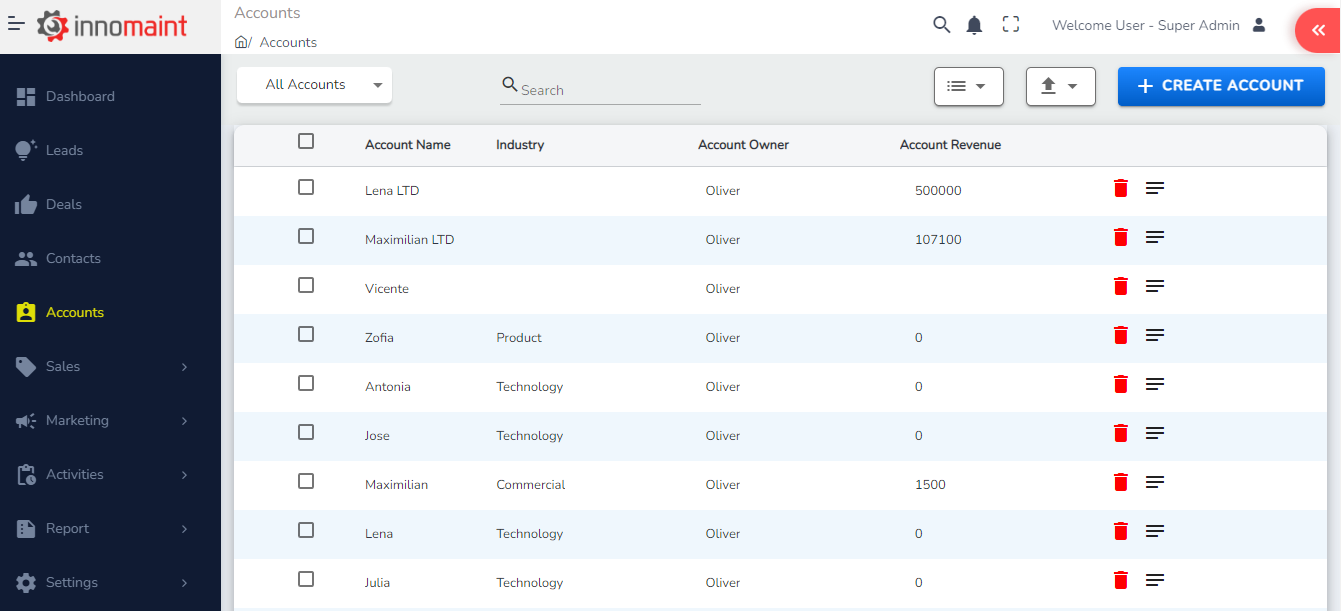Delete the Jose account

coord(1120,433)
